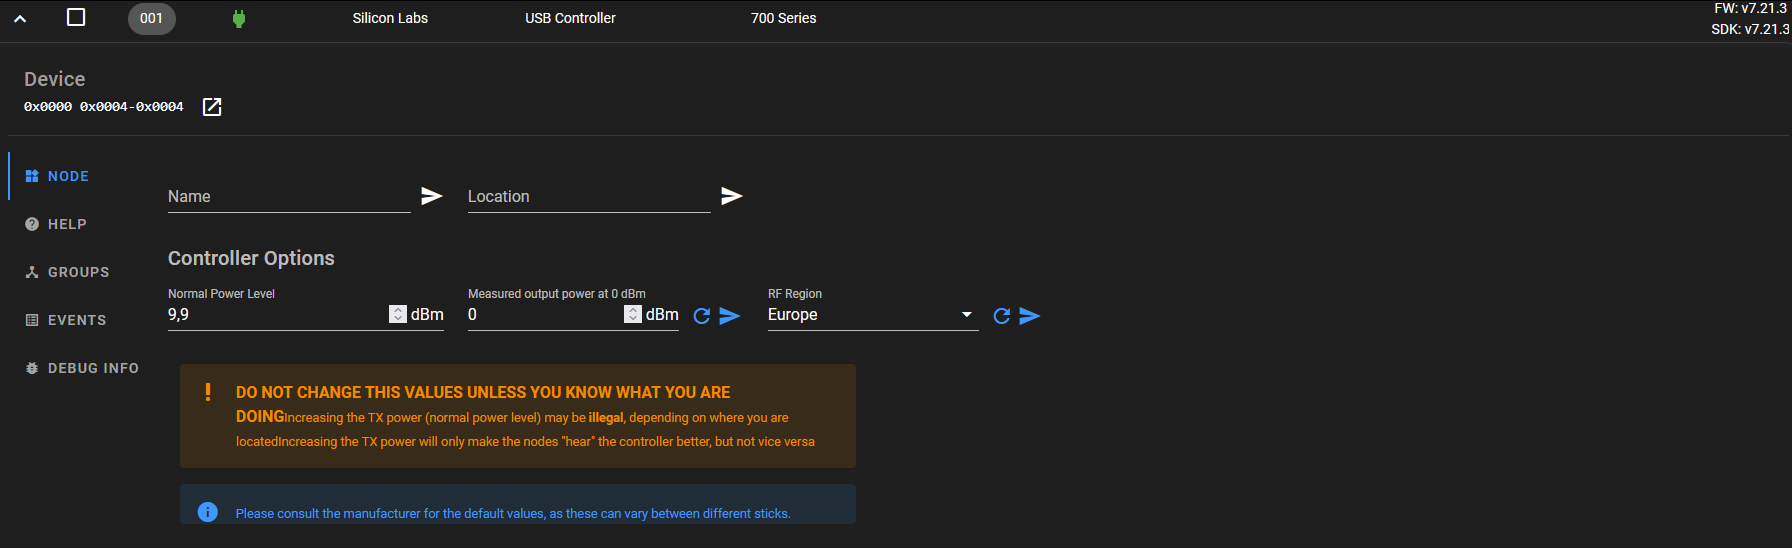Adjust the Normal Power Level stepper

(x=398, y=314)
